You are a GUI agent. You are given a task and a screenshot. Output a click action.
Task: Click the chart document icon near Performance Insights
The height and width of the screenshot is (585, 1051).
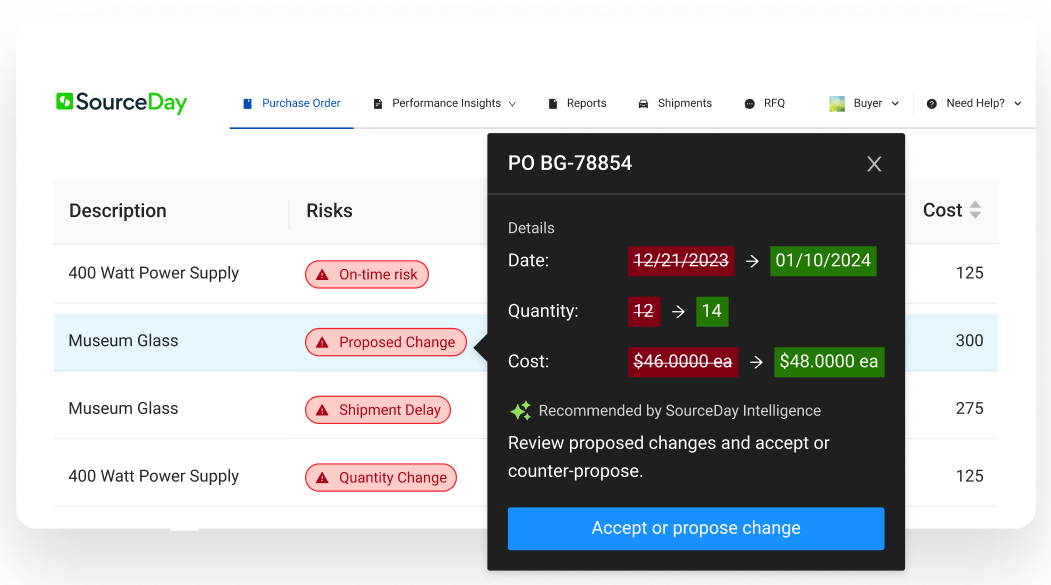377,103
